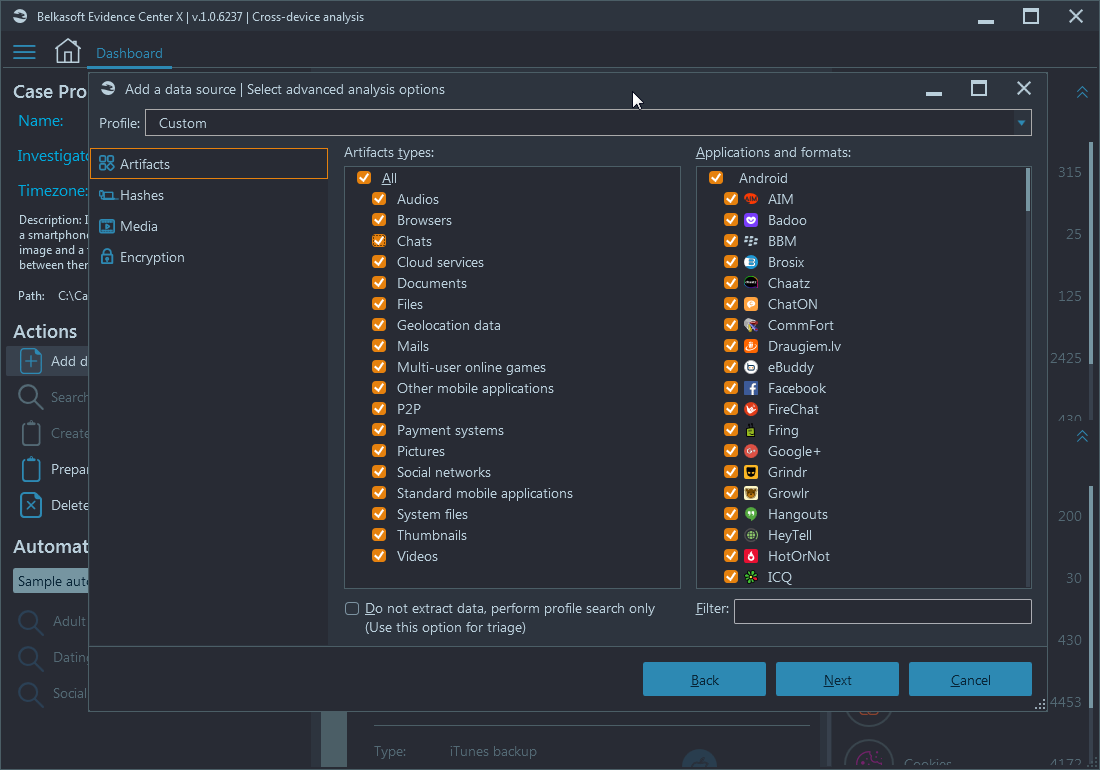Click the Sample automation button
Image resolution: width=1100 pixels, height=770 pixels.
tap(51, 581)
